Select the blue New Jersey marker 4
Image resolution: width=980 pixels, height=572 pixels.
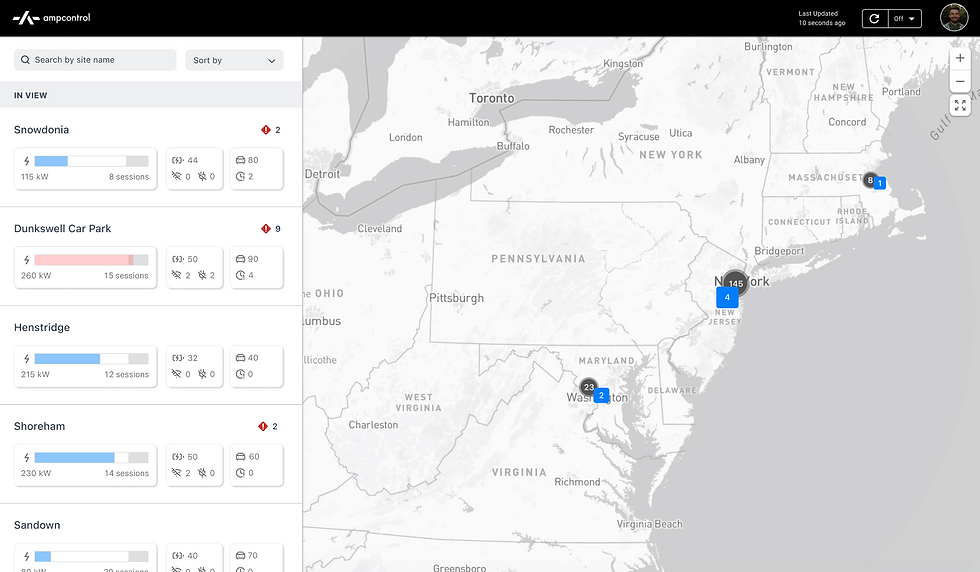pyautogui.click(x=727, y=298)
